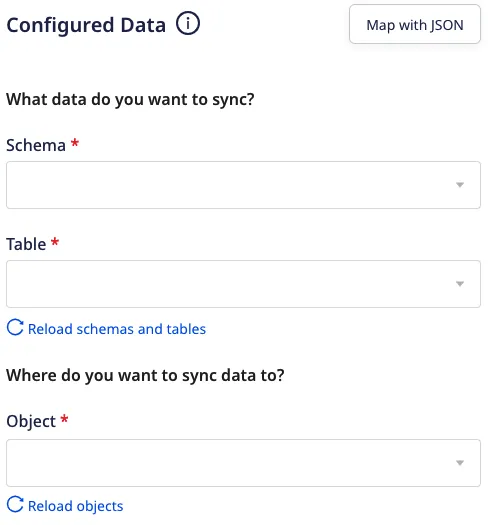The width and height of the screenshot is (488, 525).
Task: Click the info icon beside Configured Data
Action: coord(188,23)
